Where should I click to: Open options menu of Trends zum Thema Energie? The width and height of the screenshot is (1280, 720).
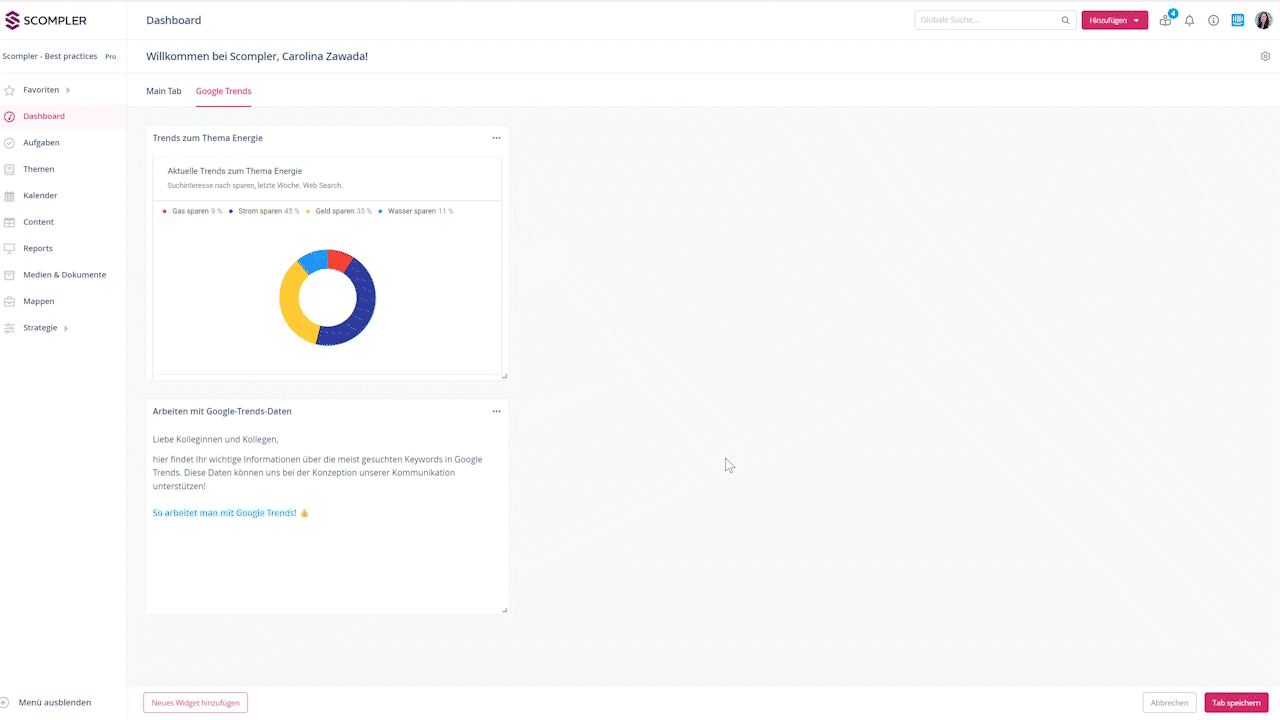(496, 138)
